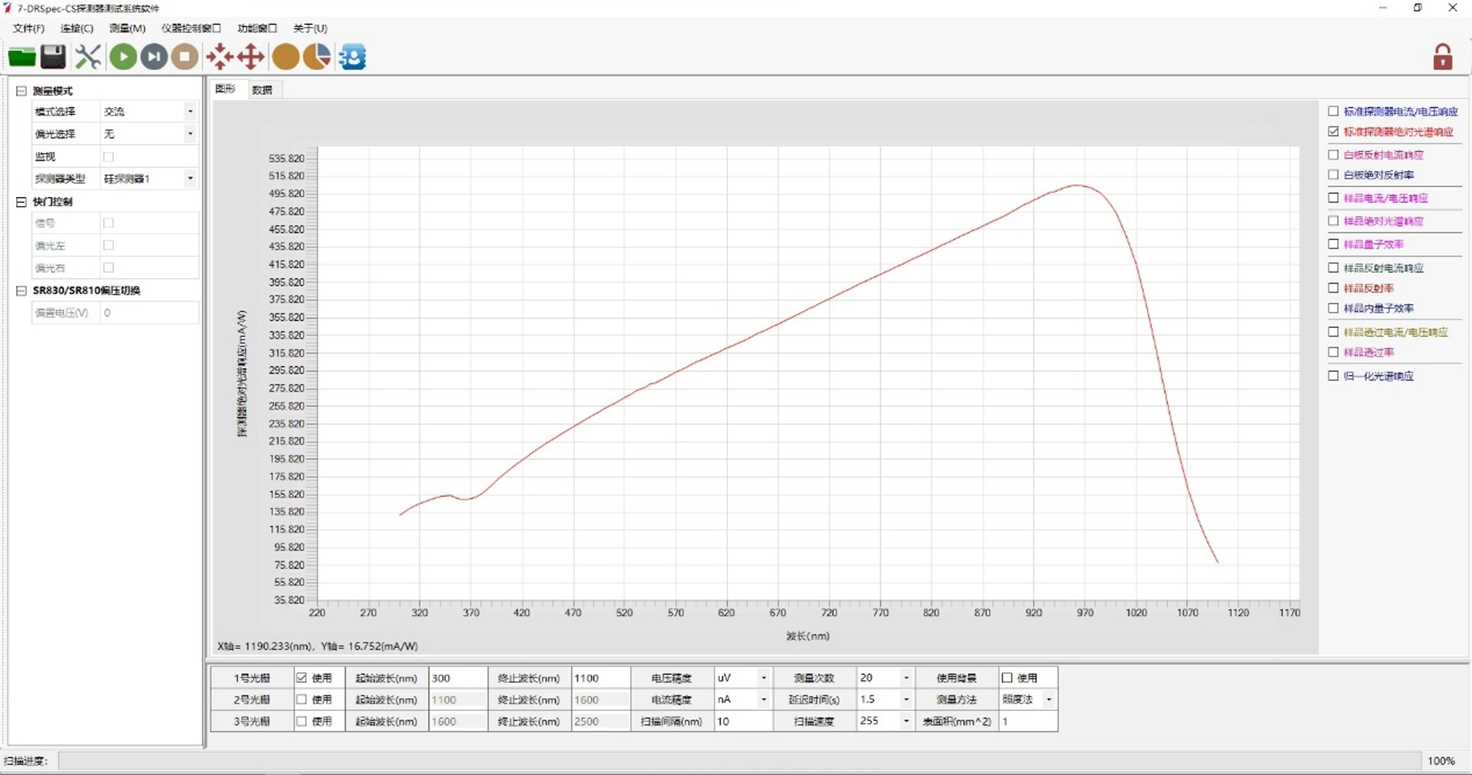Click the skip-to-next step icon
Screen dimensions: 1472x775
154,57
